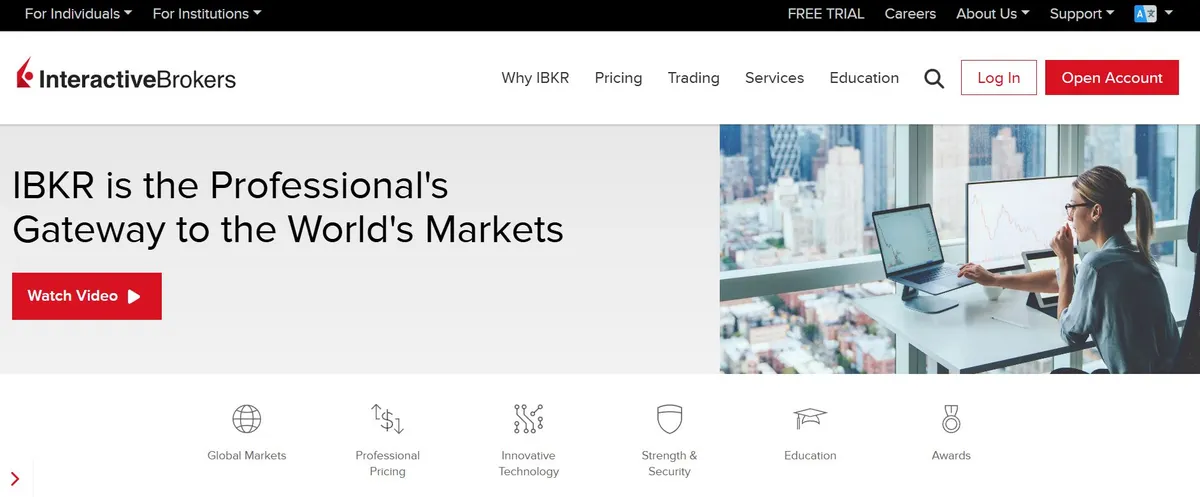
Task: Click the Open Account button
Action: pyautogui.click(x=1112, y=78)
